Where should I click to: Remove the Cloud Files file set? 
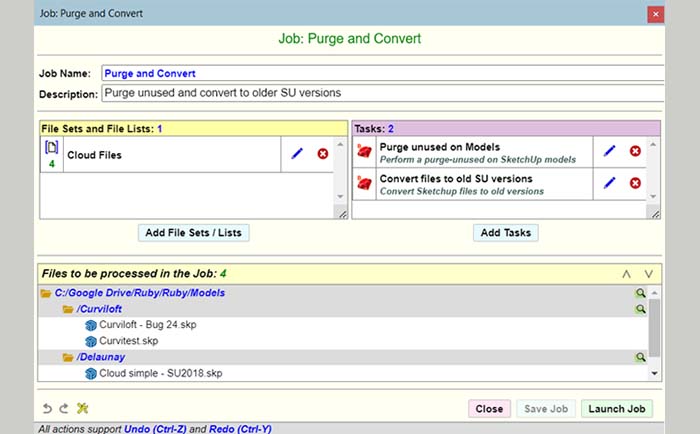point(322,153)
